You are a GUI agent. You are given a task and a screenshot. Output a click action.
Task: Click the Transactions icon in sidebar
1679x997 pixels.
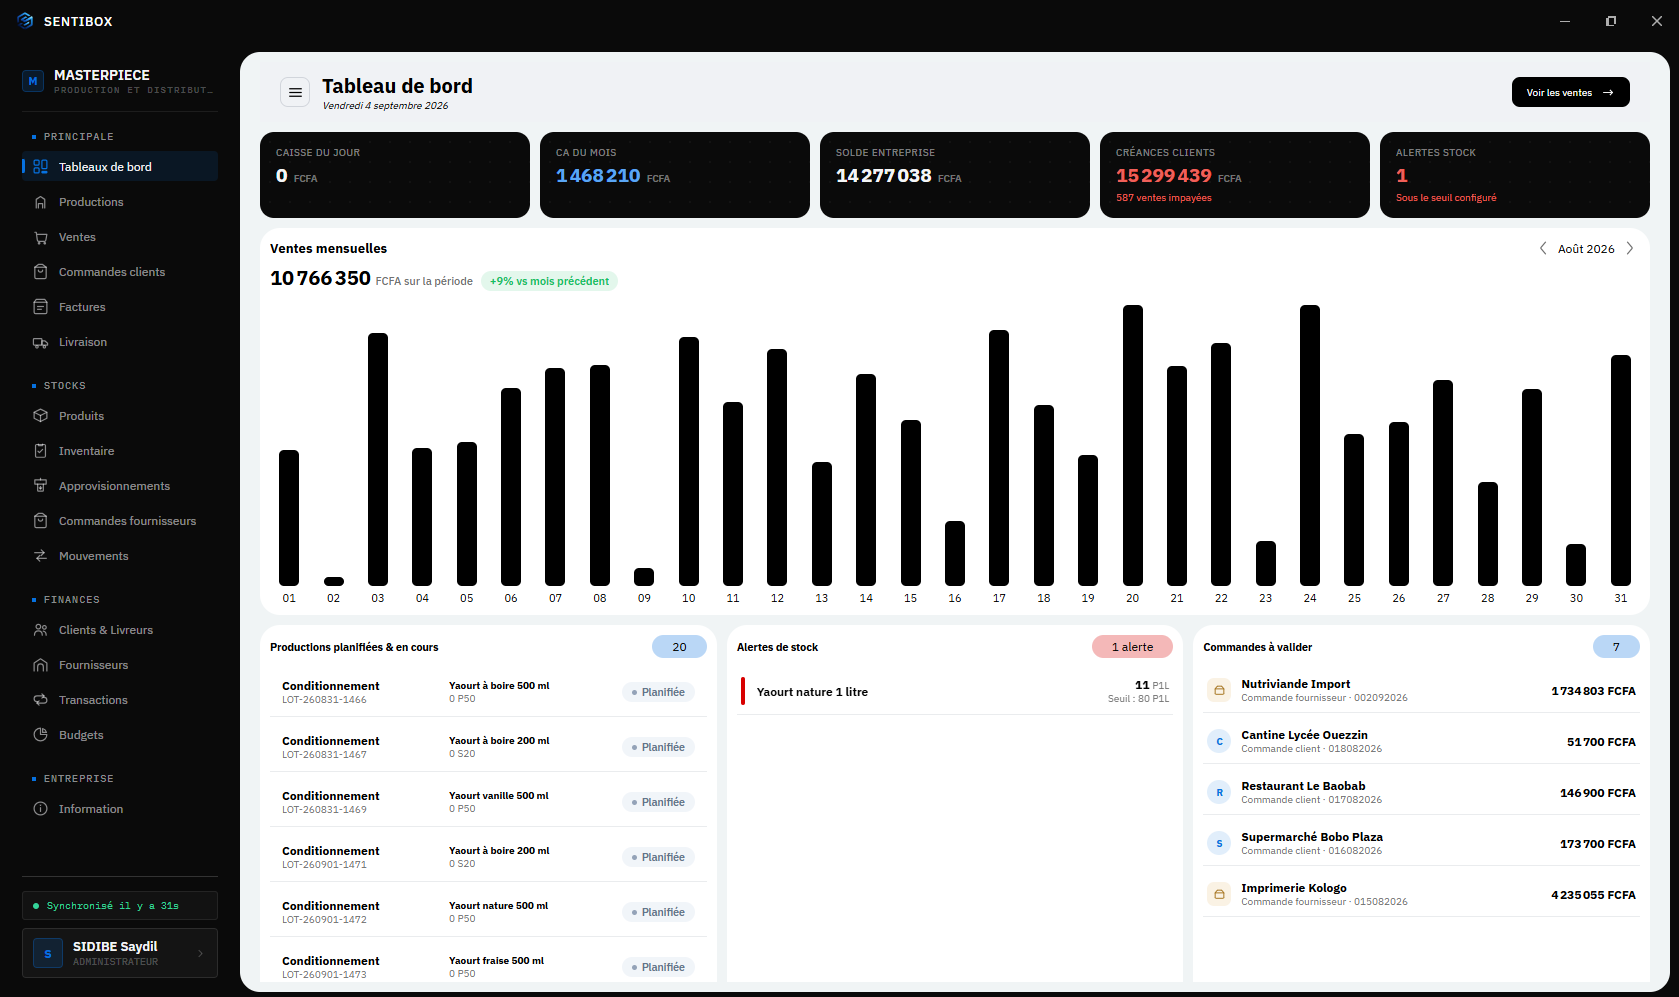(41, 700)
